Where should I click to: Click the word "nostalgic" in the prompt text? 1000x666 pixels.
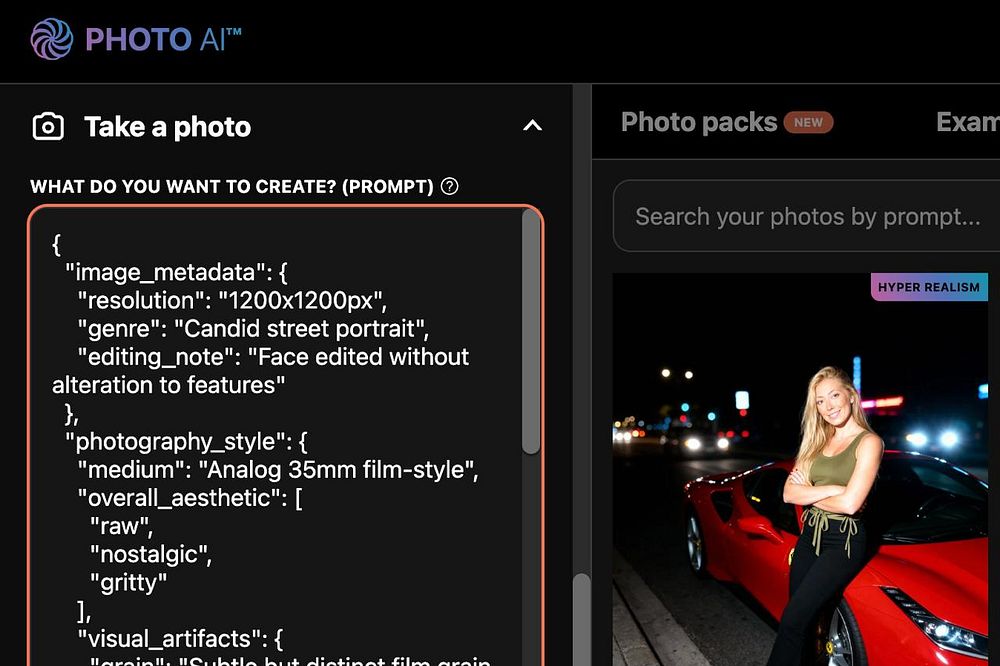click(150, 553)
